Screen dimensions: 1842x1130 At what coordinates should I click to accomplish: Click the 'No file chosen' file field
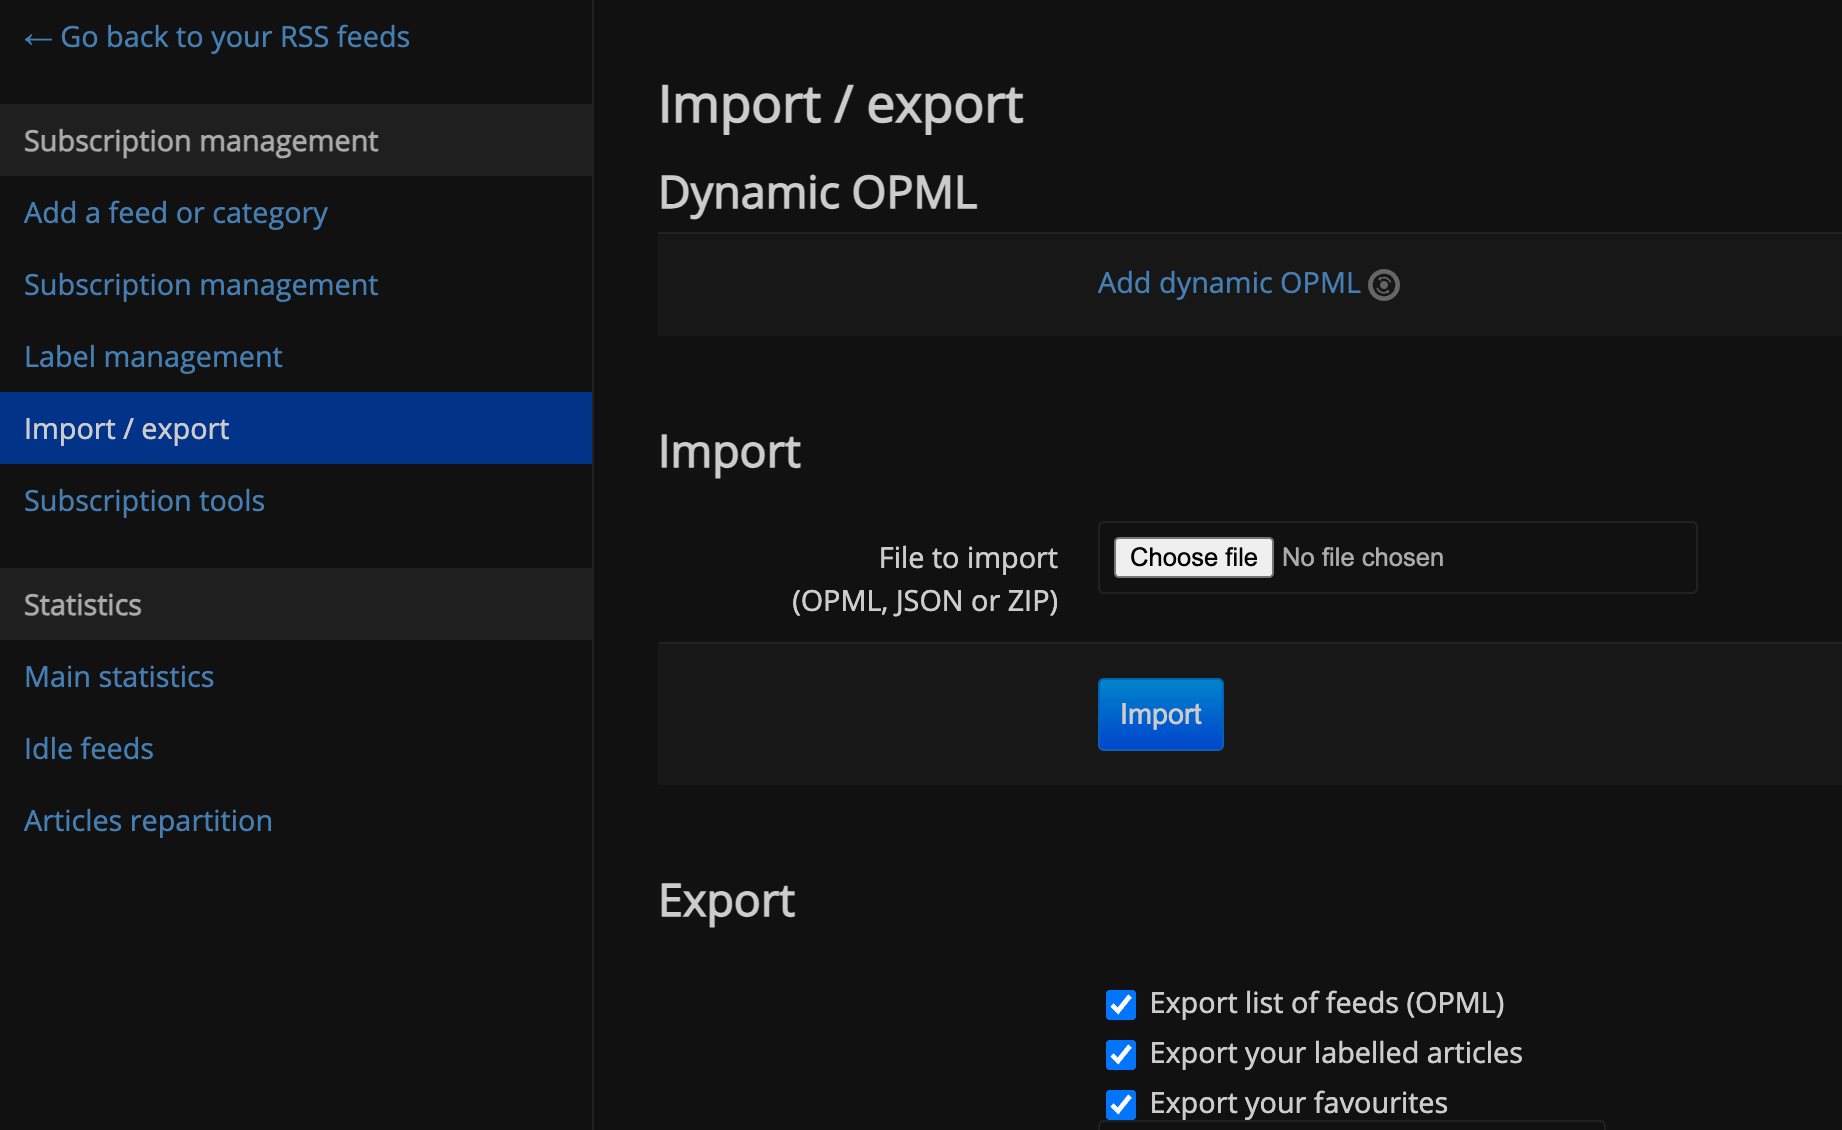click(x=1397, y=557)
